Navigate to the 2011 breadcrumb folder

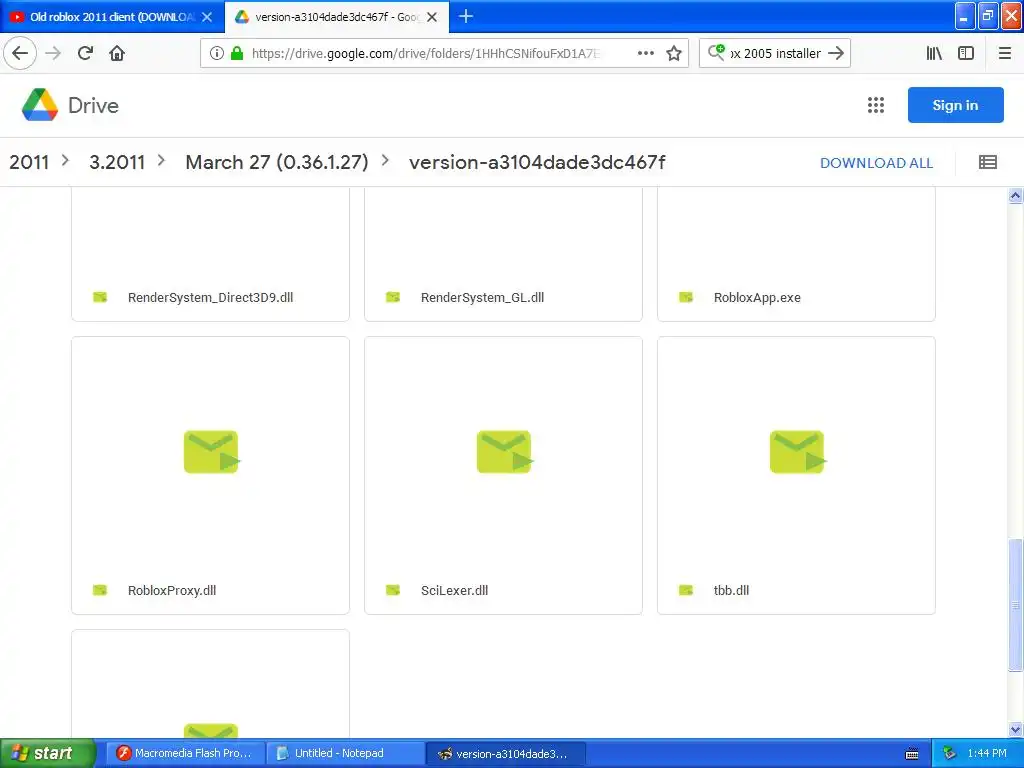[29, 162]
